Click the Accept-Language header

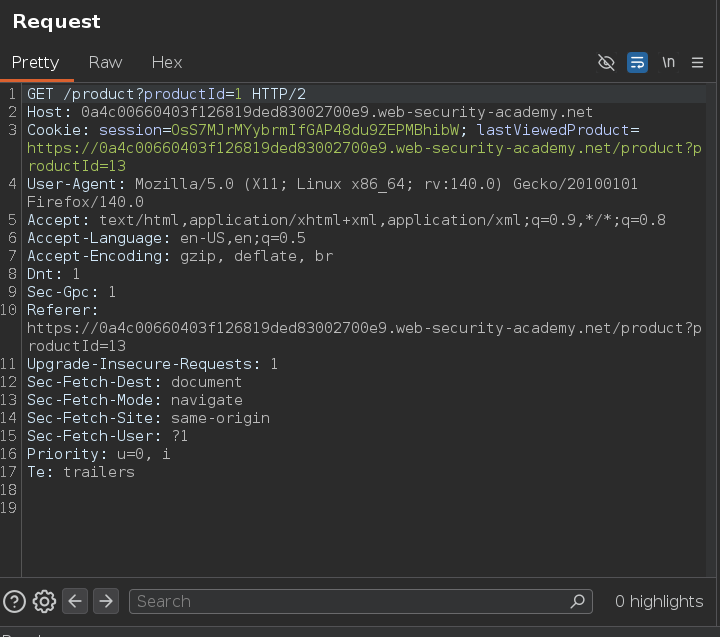point(166,238)
